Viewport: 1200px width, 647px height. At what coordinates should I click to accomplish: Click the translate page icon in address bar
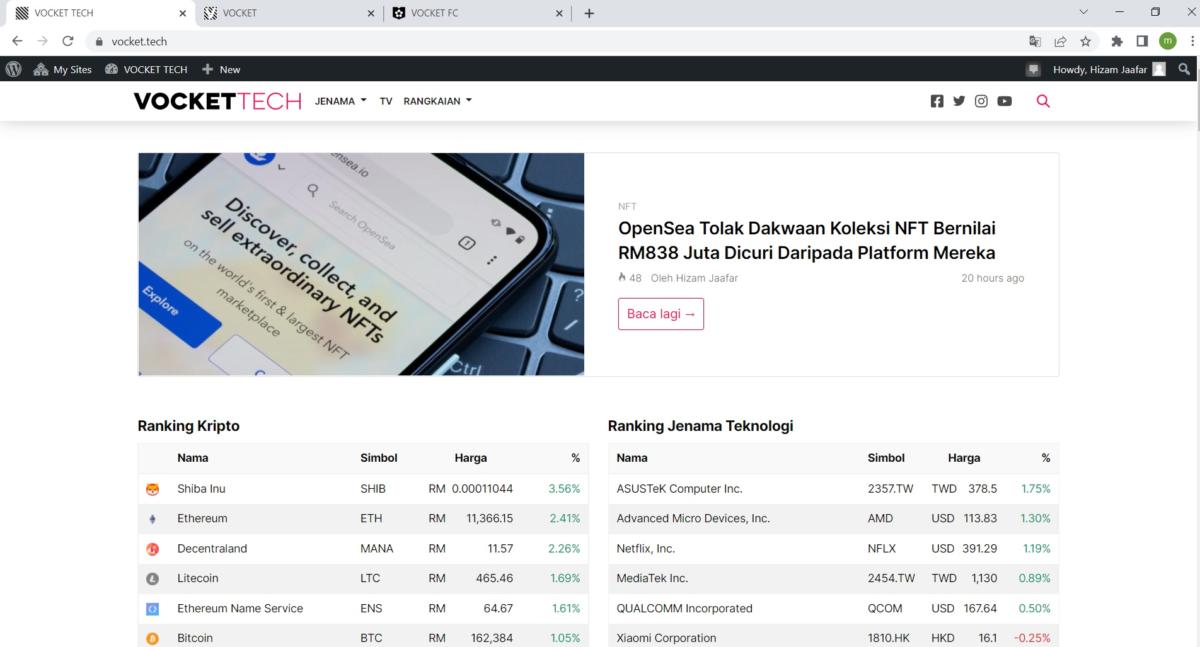pos(1035,41)
